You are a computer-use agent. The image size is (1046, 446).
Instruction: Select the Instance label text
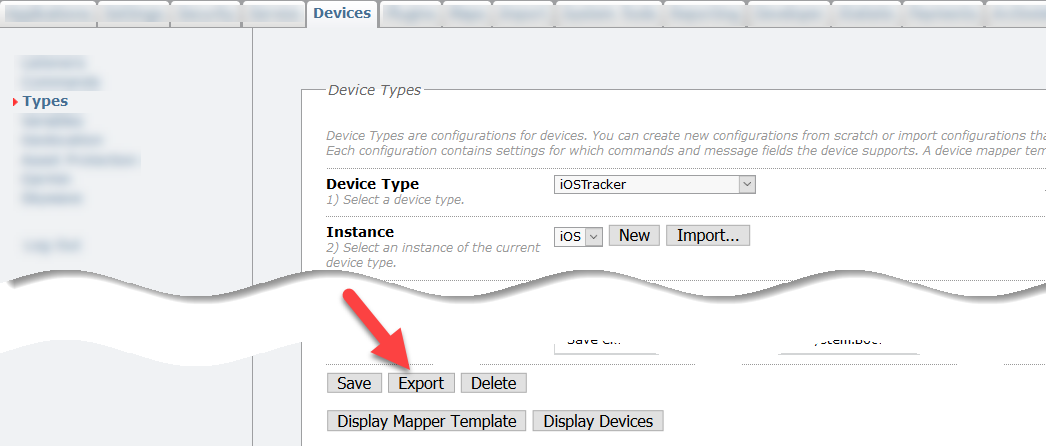[360, 232]
